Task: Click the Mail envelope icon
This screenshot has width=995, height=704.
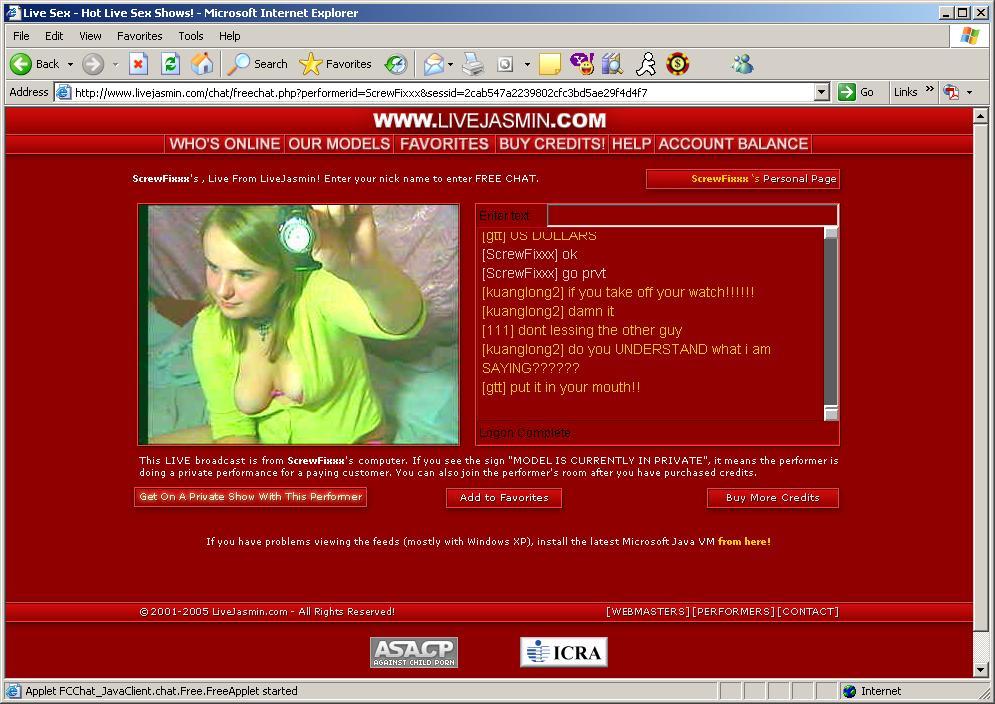Action: pyautogui.click(x=434, y=64)
